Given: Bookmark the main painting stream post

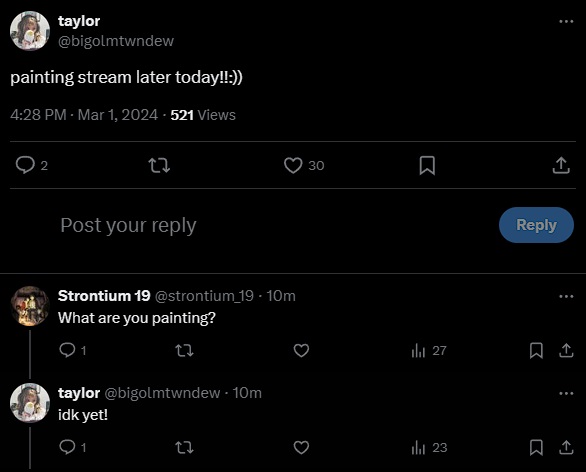Looking at the screenshot, I should 427,165.
